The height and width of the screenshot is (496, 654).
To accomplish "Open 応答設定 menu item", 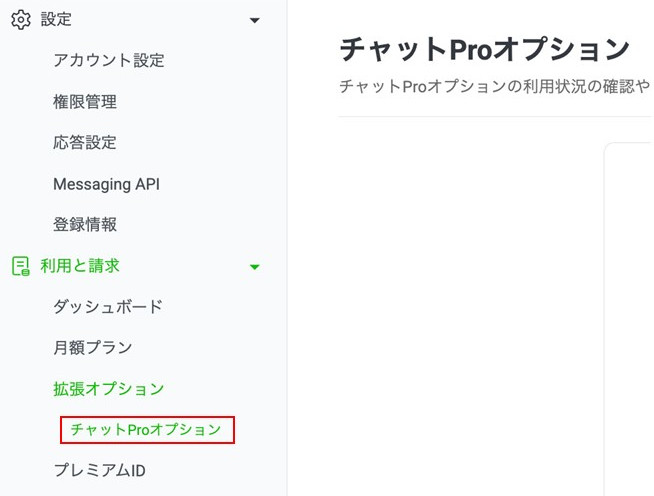I will pos(85,143).
